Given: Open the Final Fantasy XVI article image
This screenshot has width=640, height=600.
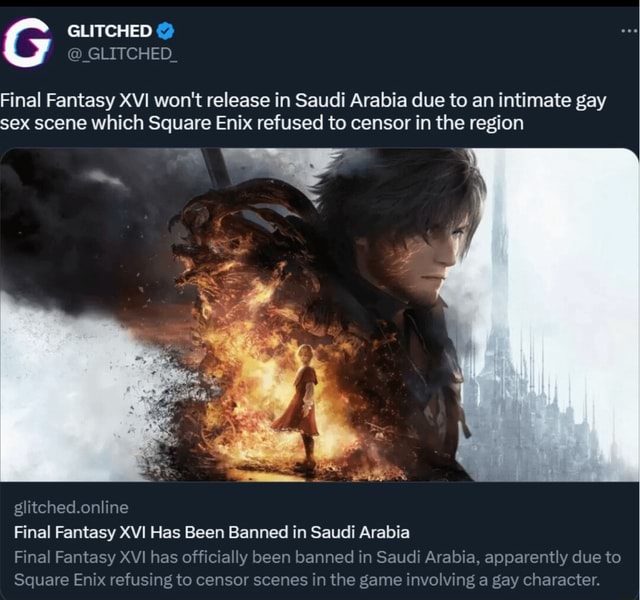Looking at the screenshot, I should pyautogui.click(x=319, y=315).
